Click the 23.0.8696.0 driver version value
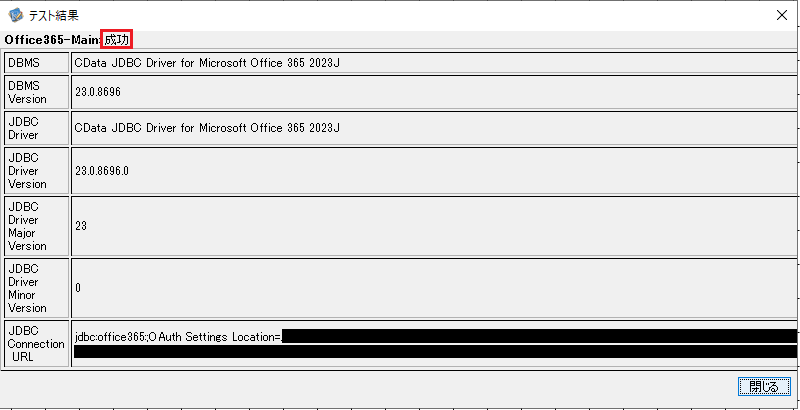The image size is (800, 410). tap(102, 170)
